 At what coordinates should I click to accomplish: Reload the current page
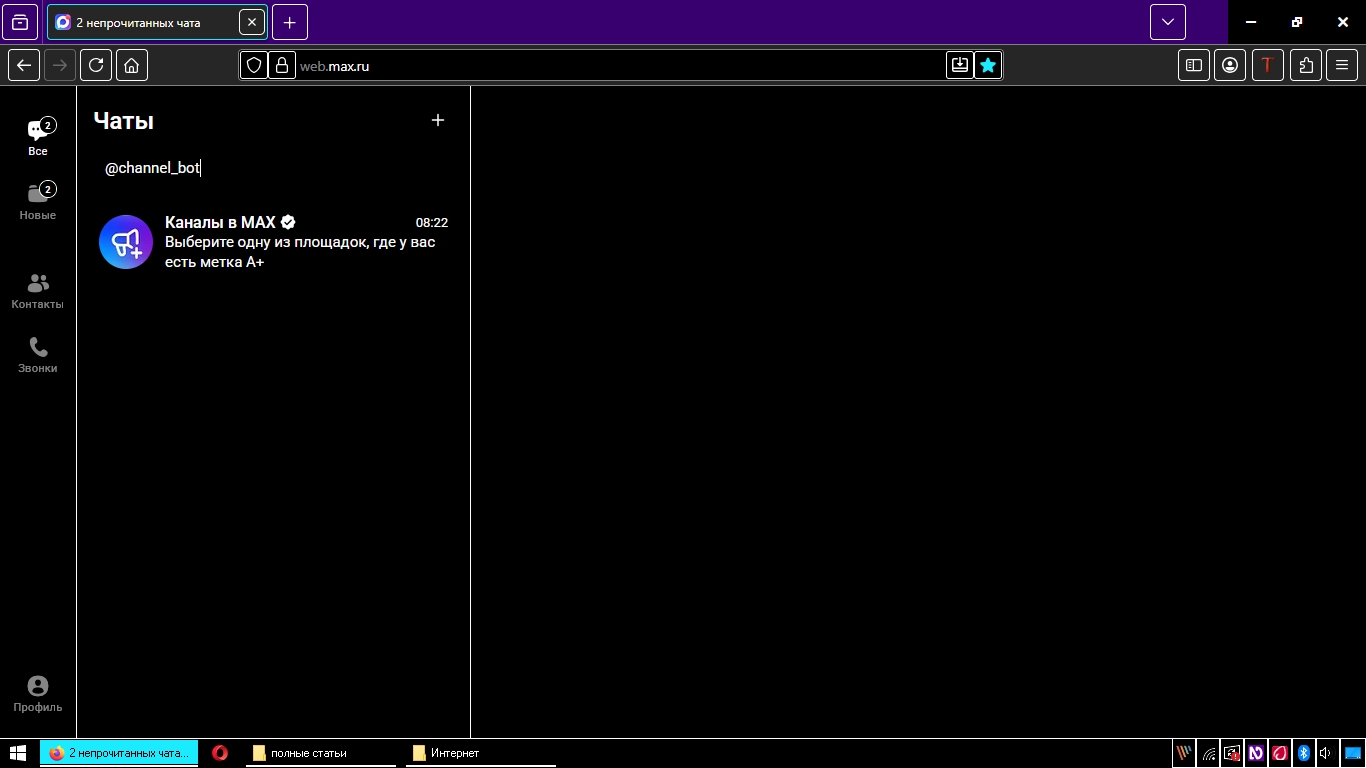click(x=96, y=65)
